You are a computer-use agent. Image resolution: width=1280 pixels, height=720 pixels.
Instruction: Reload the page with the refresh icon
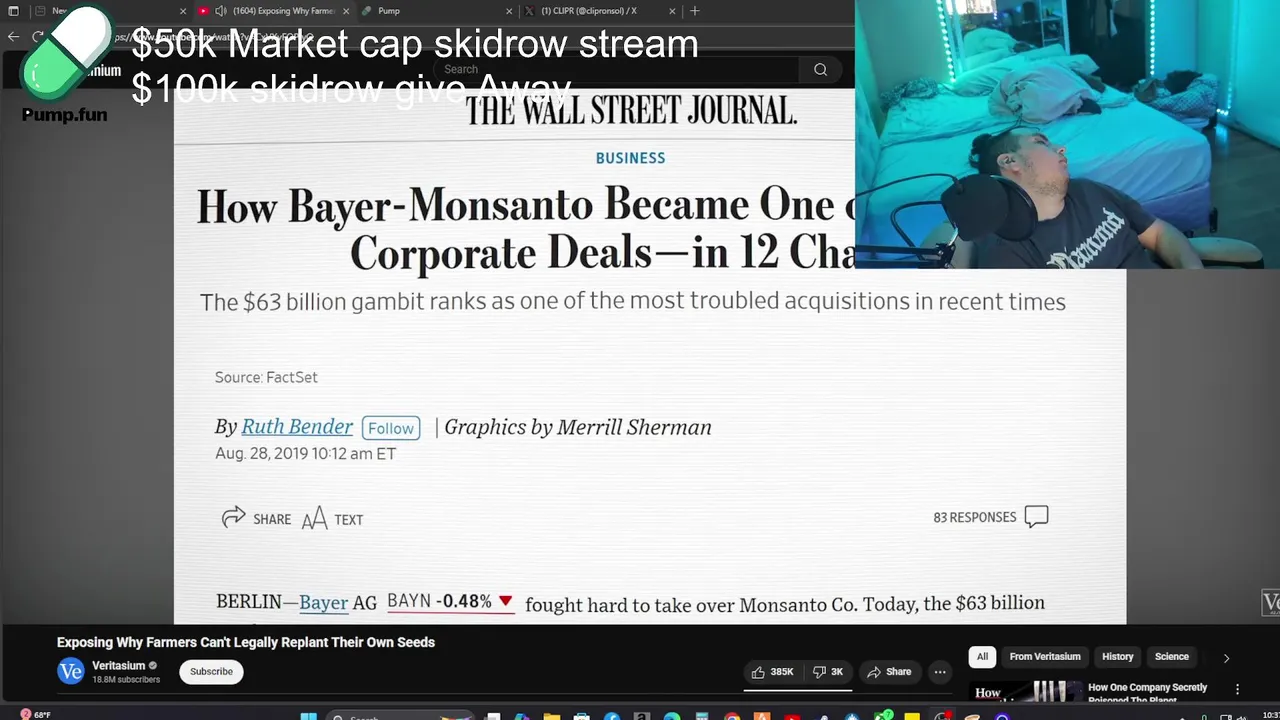pos(38,37)
